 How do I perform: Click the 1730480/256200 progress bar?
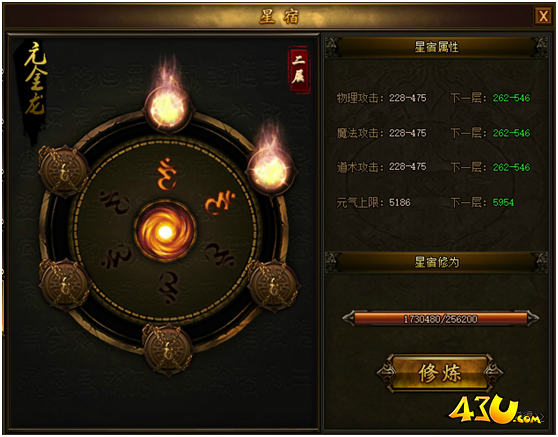point(441,319)
